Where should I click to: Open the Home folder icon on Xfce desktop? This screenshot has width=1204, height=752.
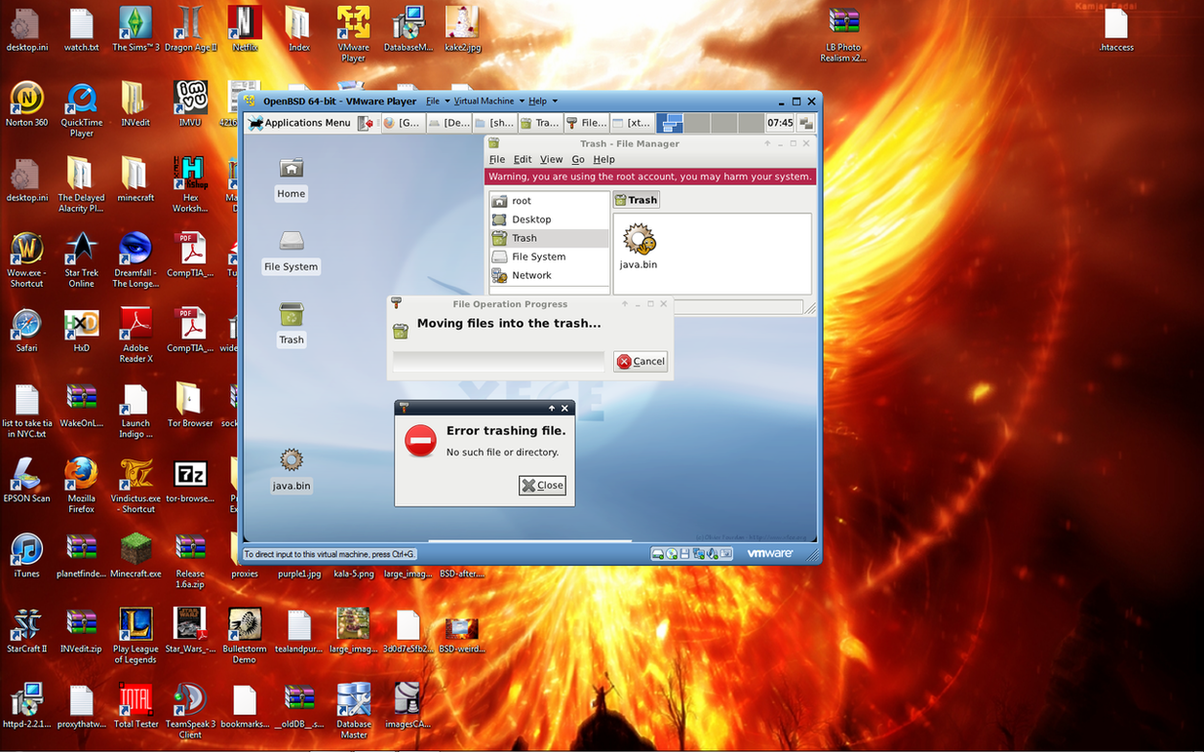pos(291,179)
